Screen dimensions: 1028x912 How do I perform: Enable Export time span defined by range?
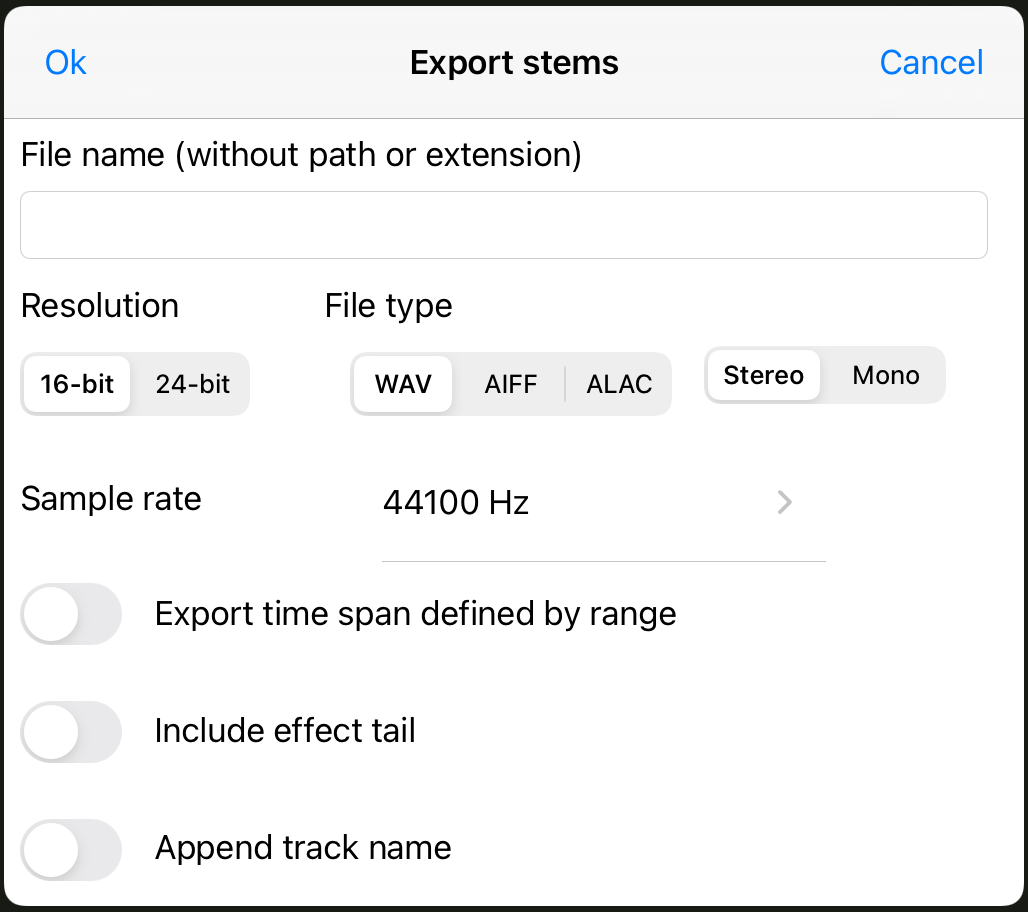point(71,614)
